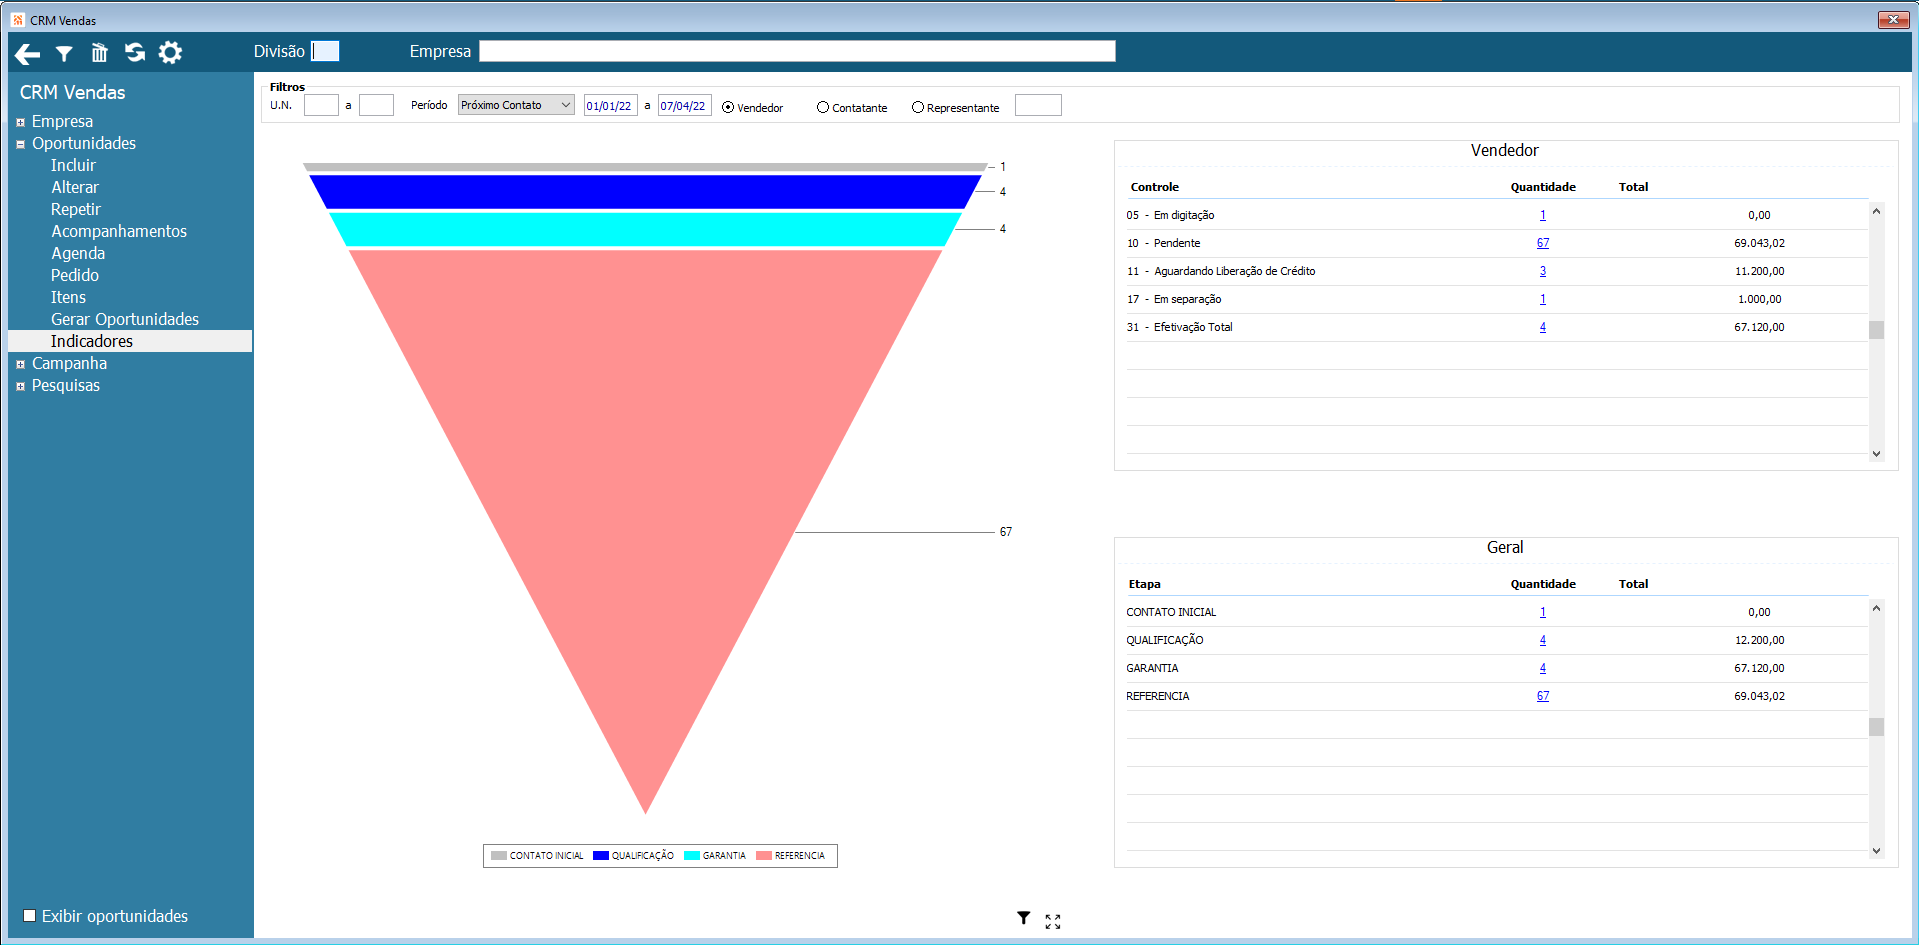This screenshot has width=1919, height=945.
Task: Open Pedido in the sidebar
Action: 75,275
